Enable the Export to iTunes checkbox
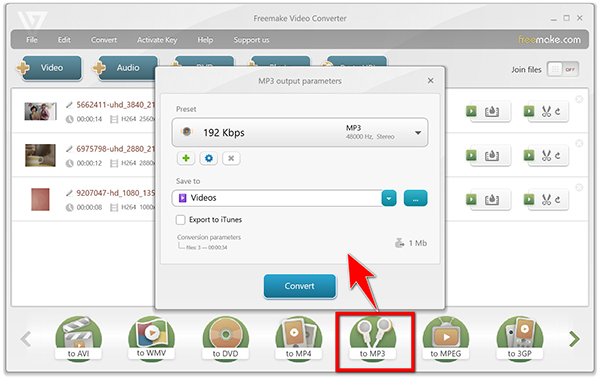The image size is (600, 379). (180, 220)
